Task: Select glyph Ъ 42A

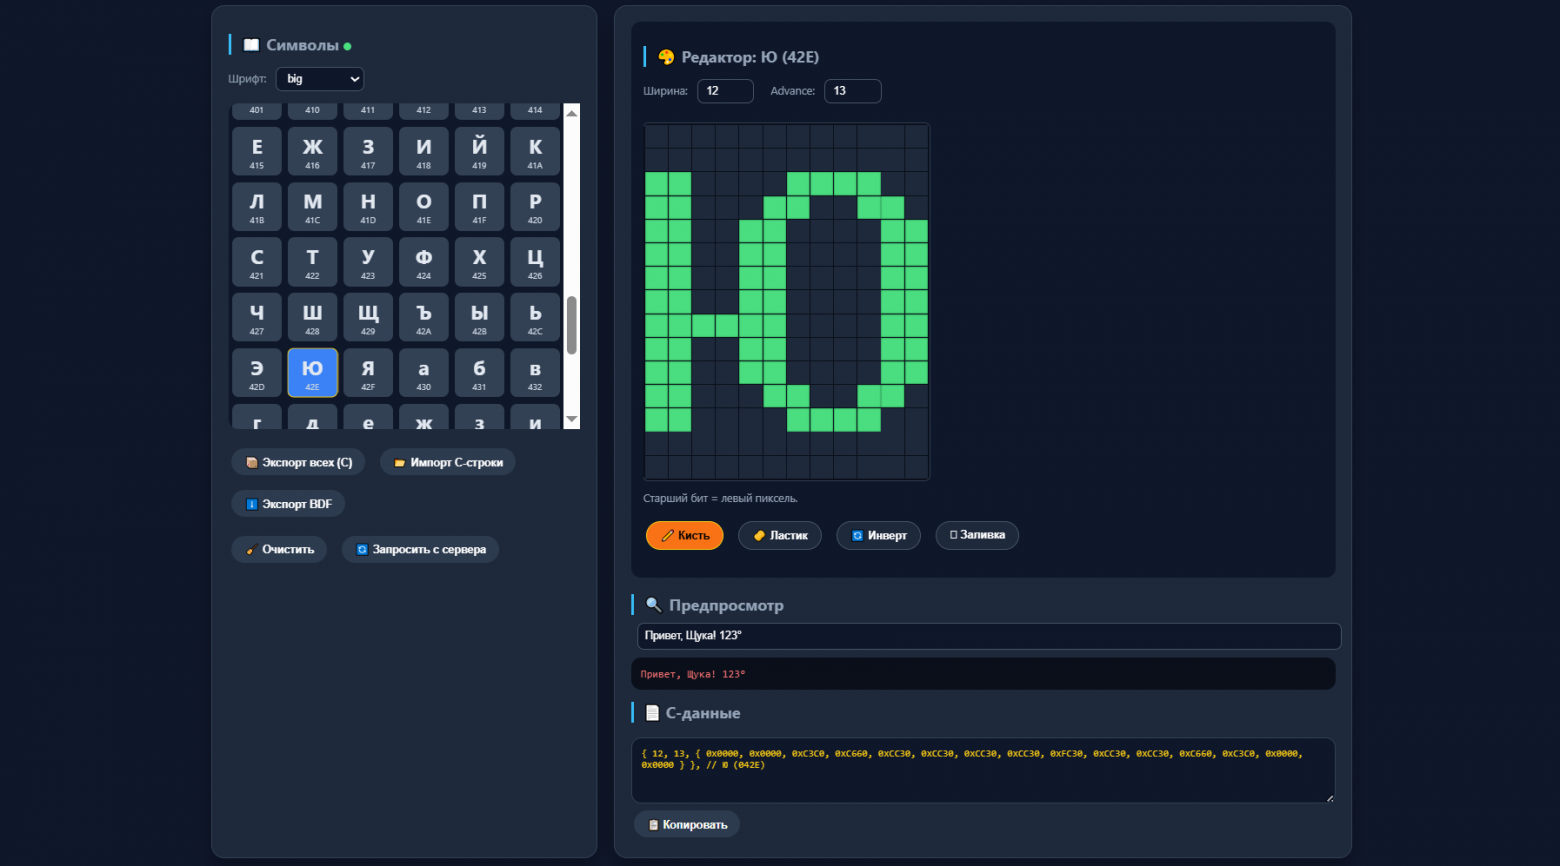Action: tap(424, 318)
